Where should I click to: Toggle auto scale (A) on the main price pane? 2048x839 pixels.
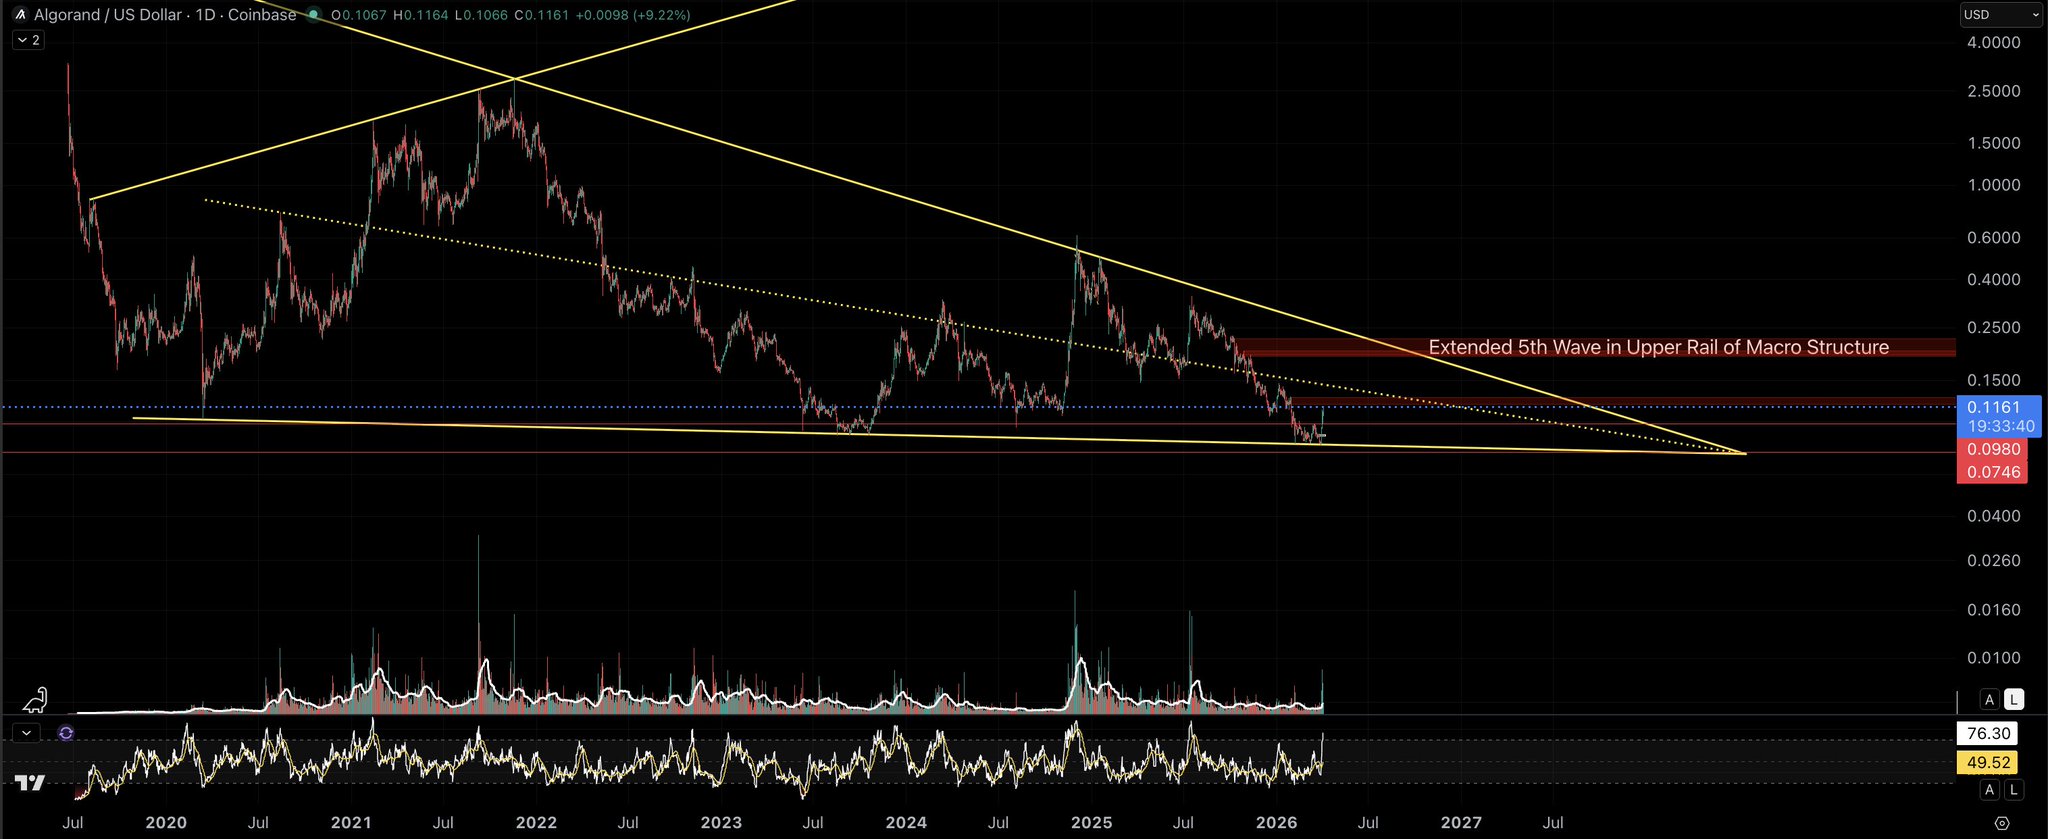pyautogui.click(x=1990, y=700)
